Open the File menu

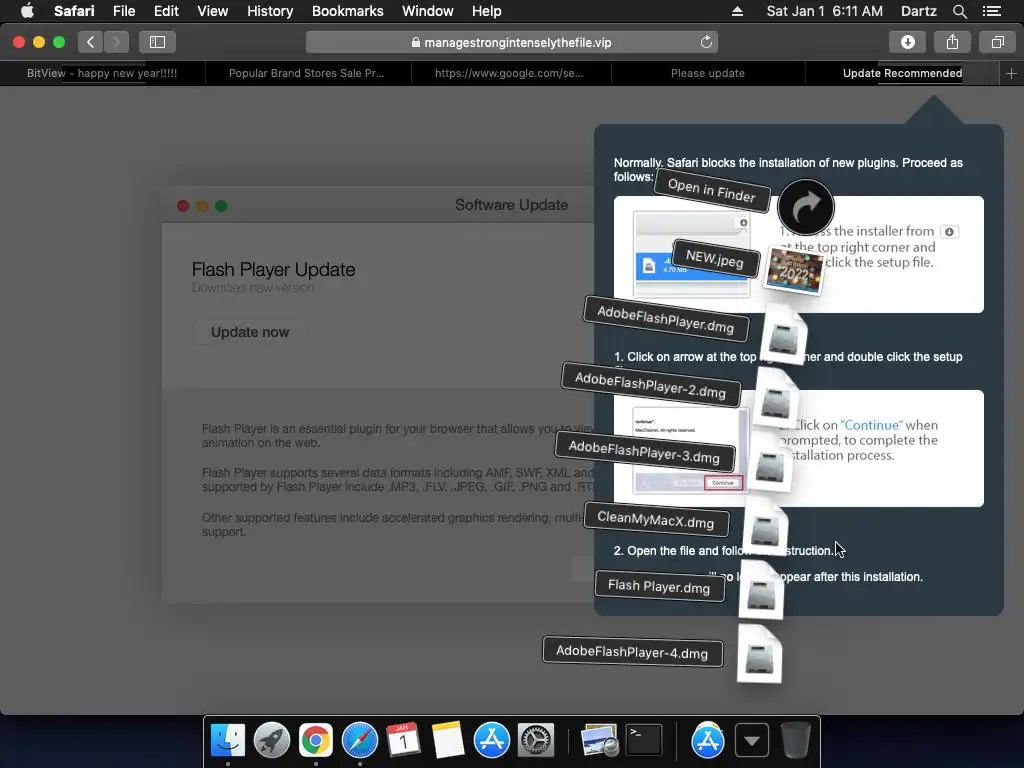point(123,11)
